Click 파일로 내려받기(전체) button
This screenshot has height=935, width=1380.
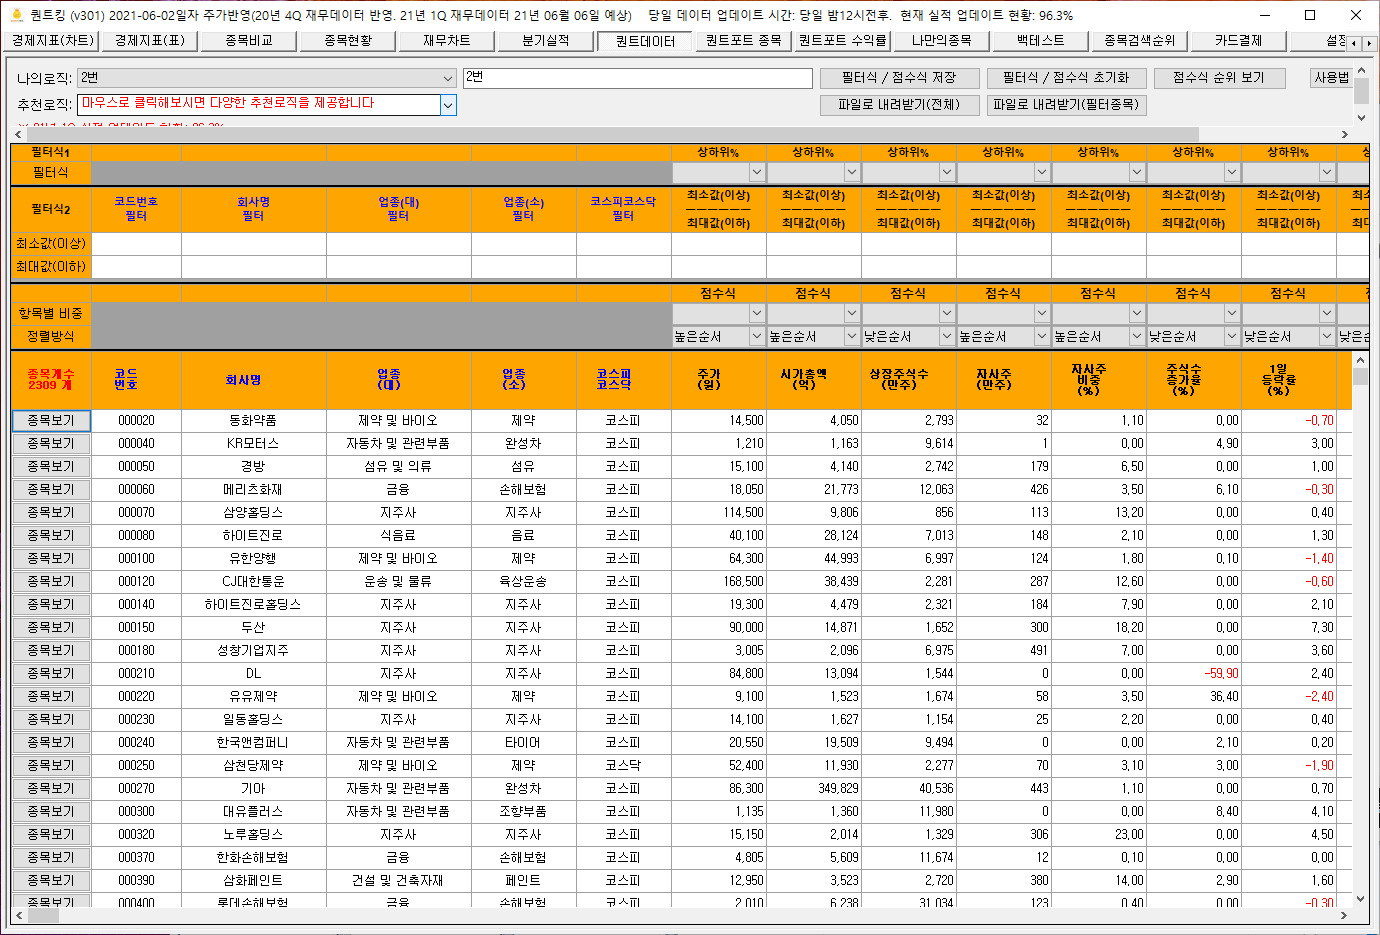(x=899, y=105)
